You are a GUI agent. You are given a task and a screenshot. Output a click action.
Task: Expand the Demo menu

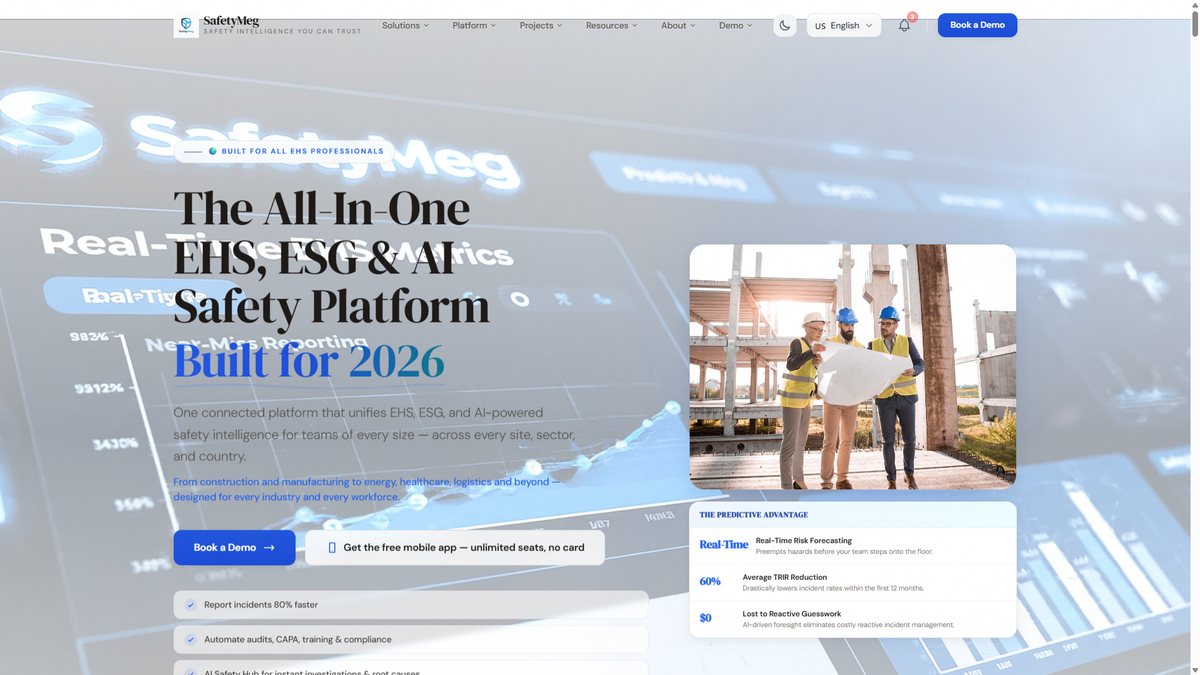tap(736, 25)
